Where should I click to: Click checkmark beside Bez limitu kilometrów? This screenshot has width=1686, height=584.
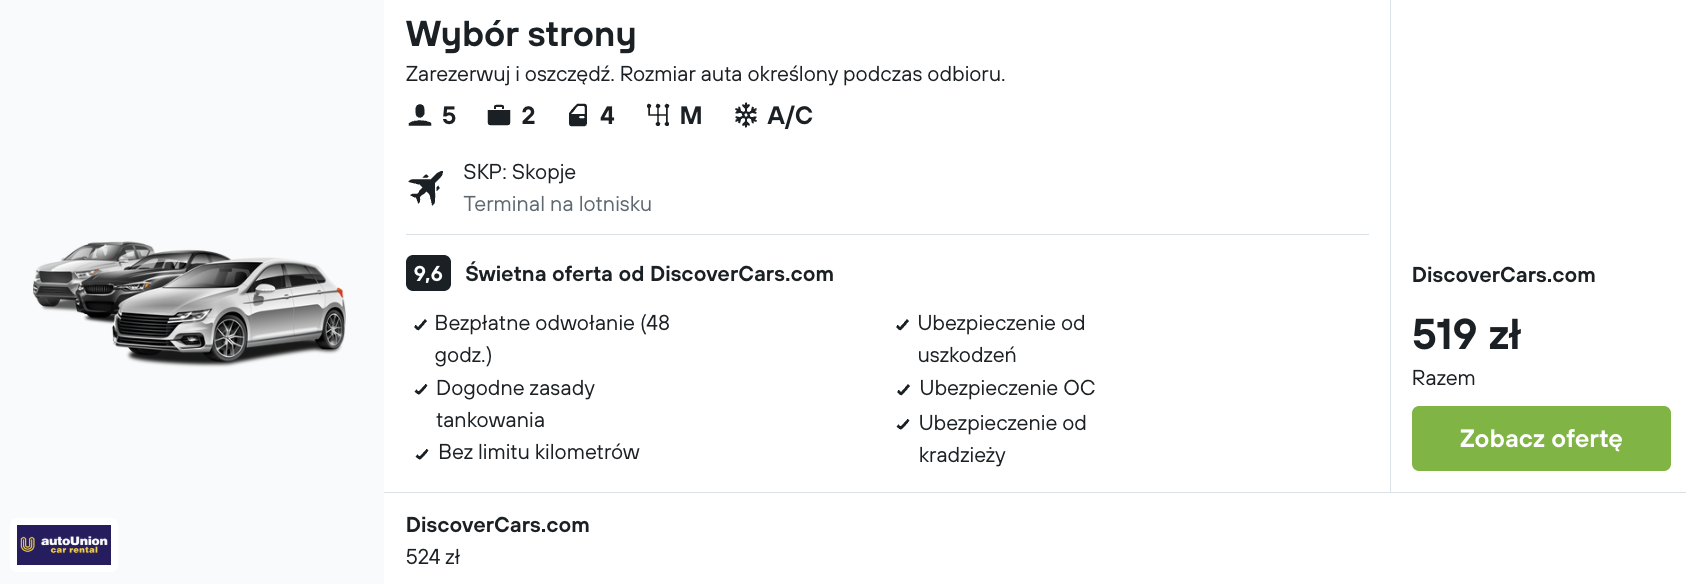(422, 454)
